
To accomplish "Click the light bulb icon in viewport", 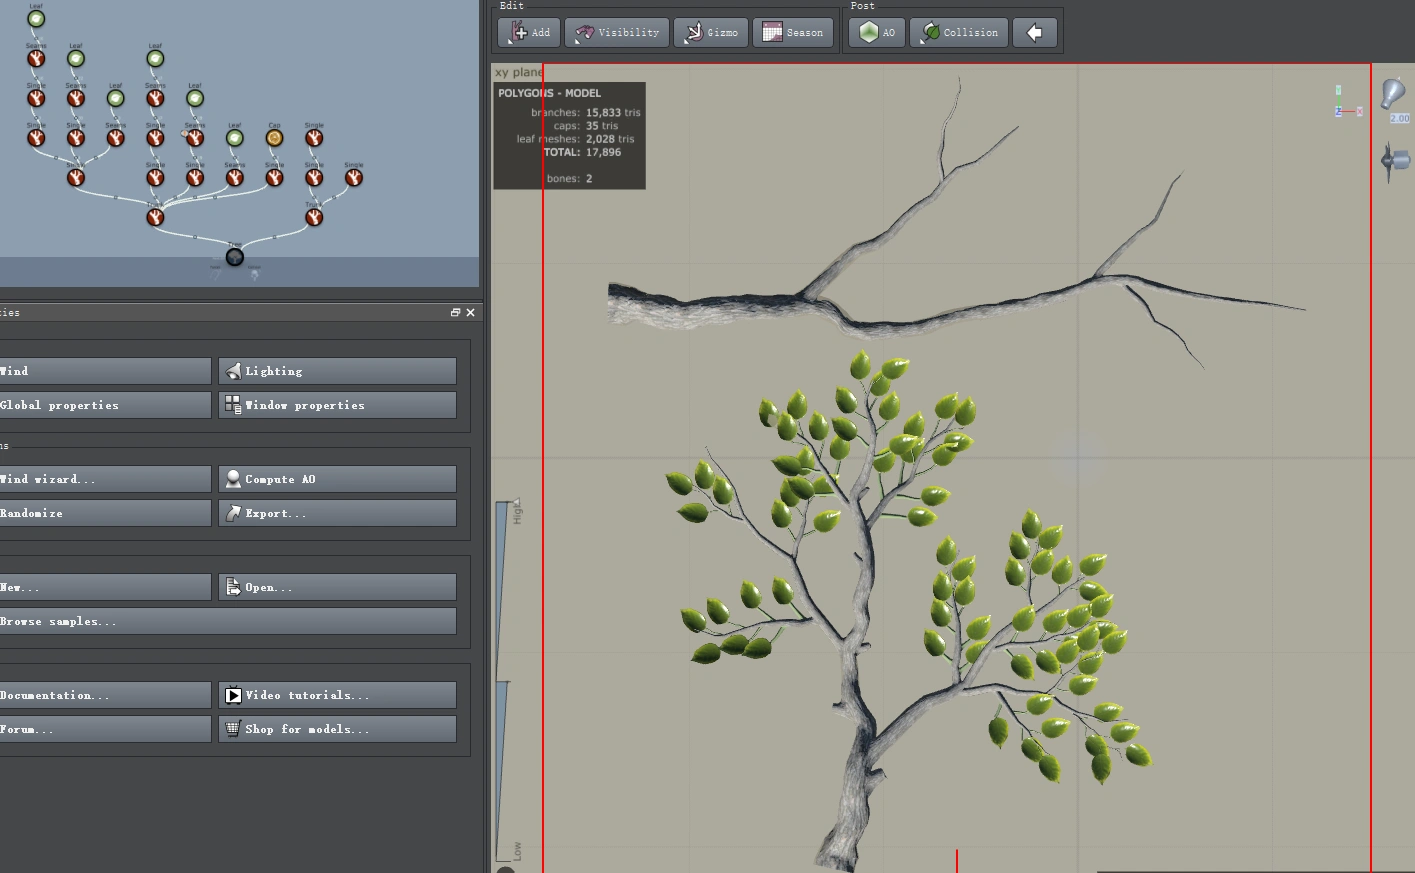I will (x=1393, y=93).
